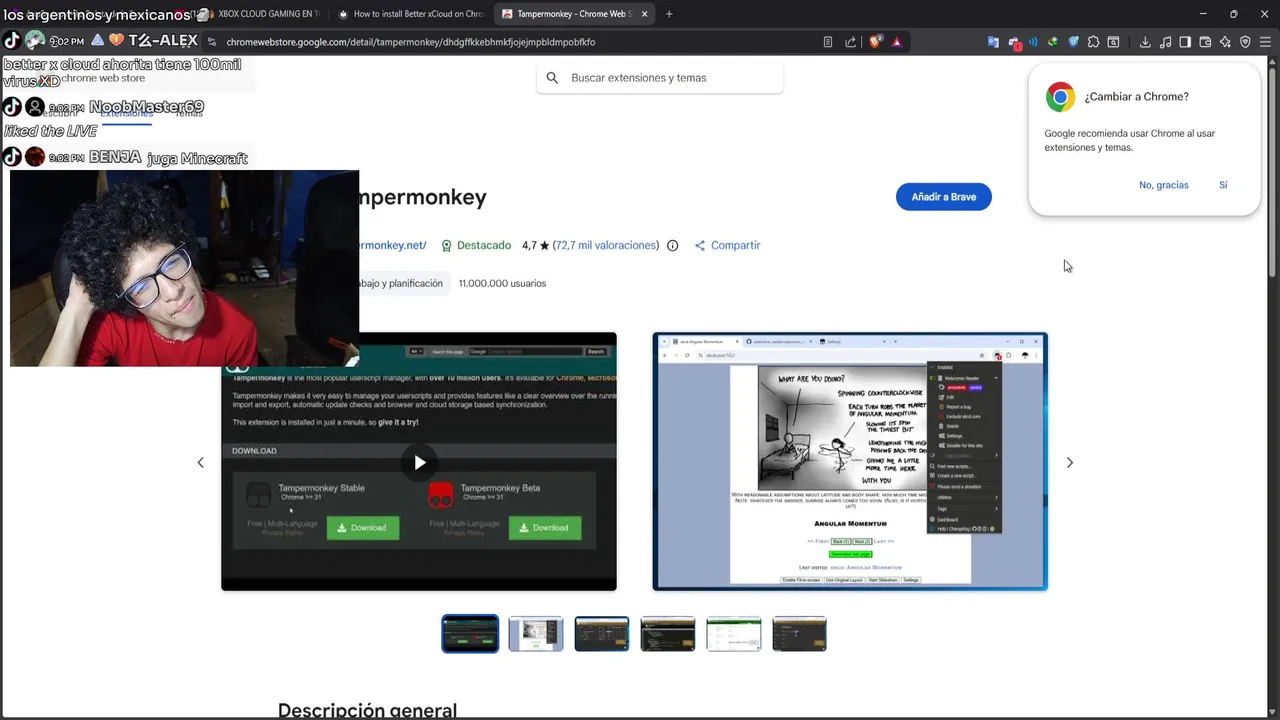Click the address bar URL
1280x720 pixels.
click(x=410, y=42)
